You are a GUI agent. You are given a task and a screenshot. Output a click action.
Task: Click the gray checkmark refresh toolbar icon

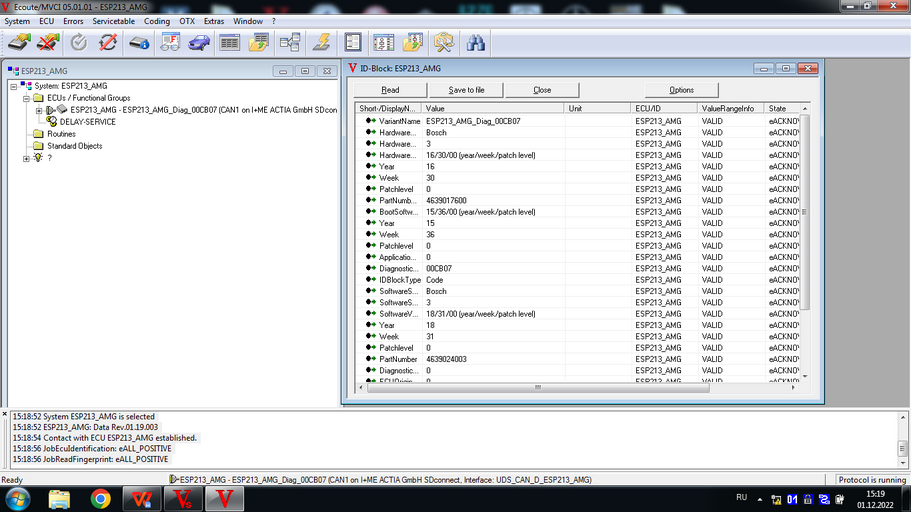pyautogui.click(x=79, y=42)
